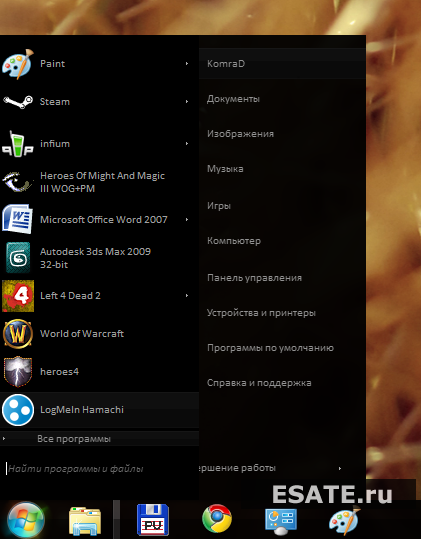This screenshot has width=421, height=539.
Task: Click the Все программы label
Action: pos(74,439)
